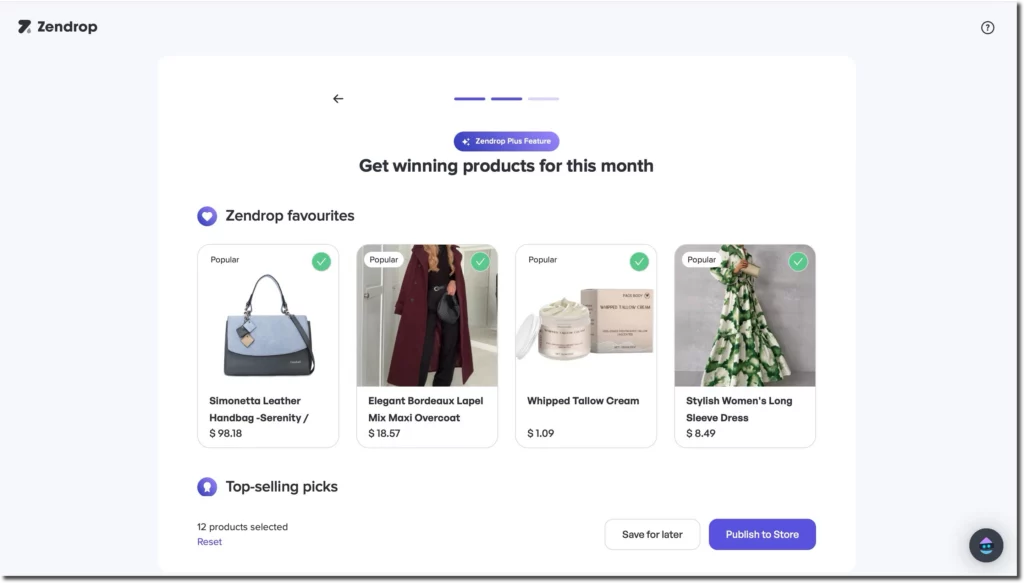Open the green floral dress product image
The image size is (1024, 583).
[744, 315]
